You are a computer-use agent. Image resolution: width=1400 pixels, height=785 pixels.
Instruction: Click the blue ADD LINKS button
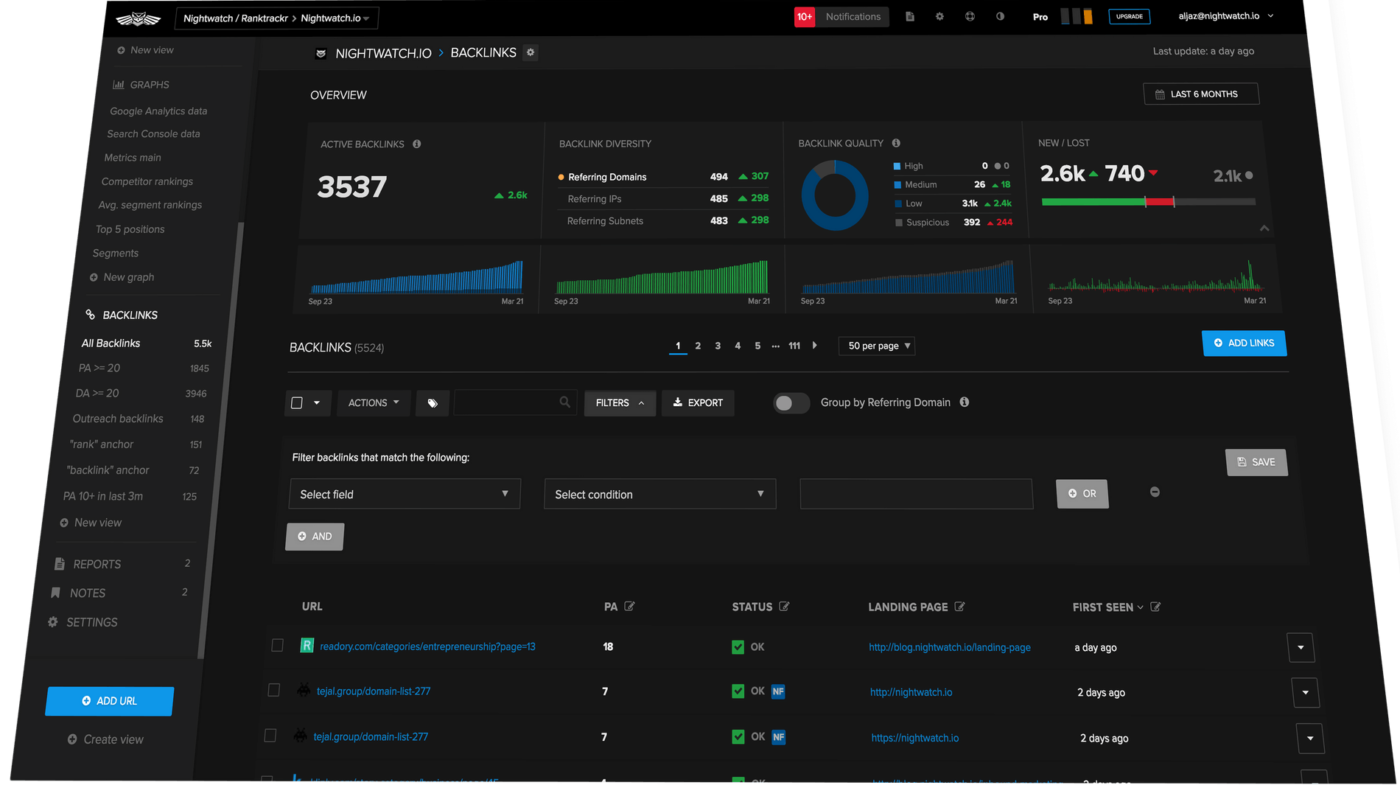click(x=1244, y=343)
